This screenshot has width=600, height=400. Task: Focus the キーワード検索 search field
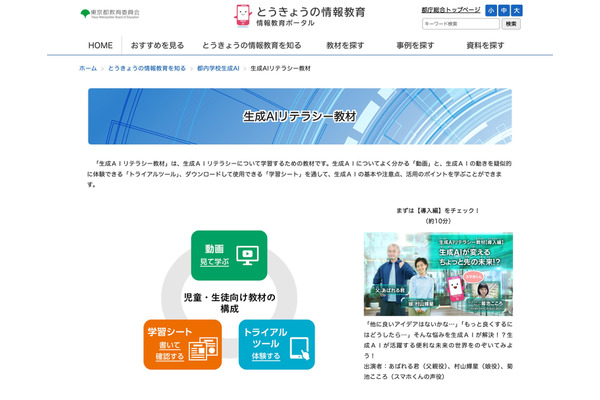pyautogui.click(x=461, y=24)
